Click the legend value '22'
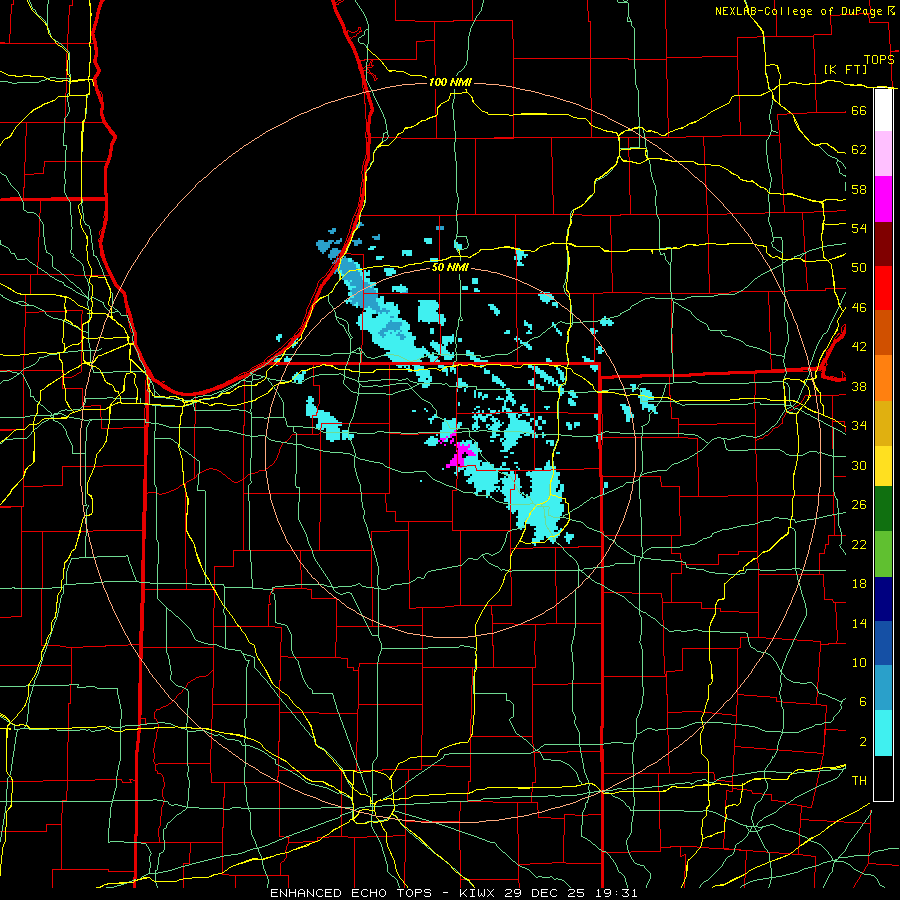The width and height of the screenshot is (900, 900). pos(859,544)
